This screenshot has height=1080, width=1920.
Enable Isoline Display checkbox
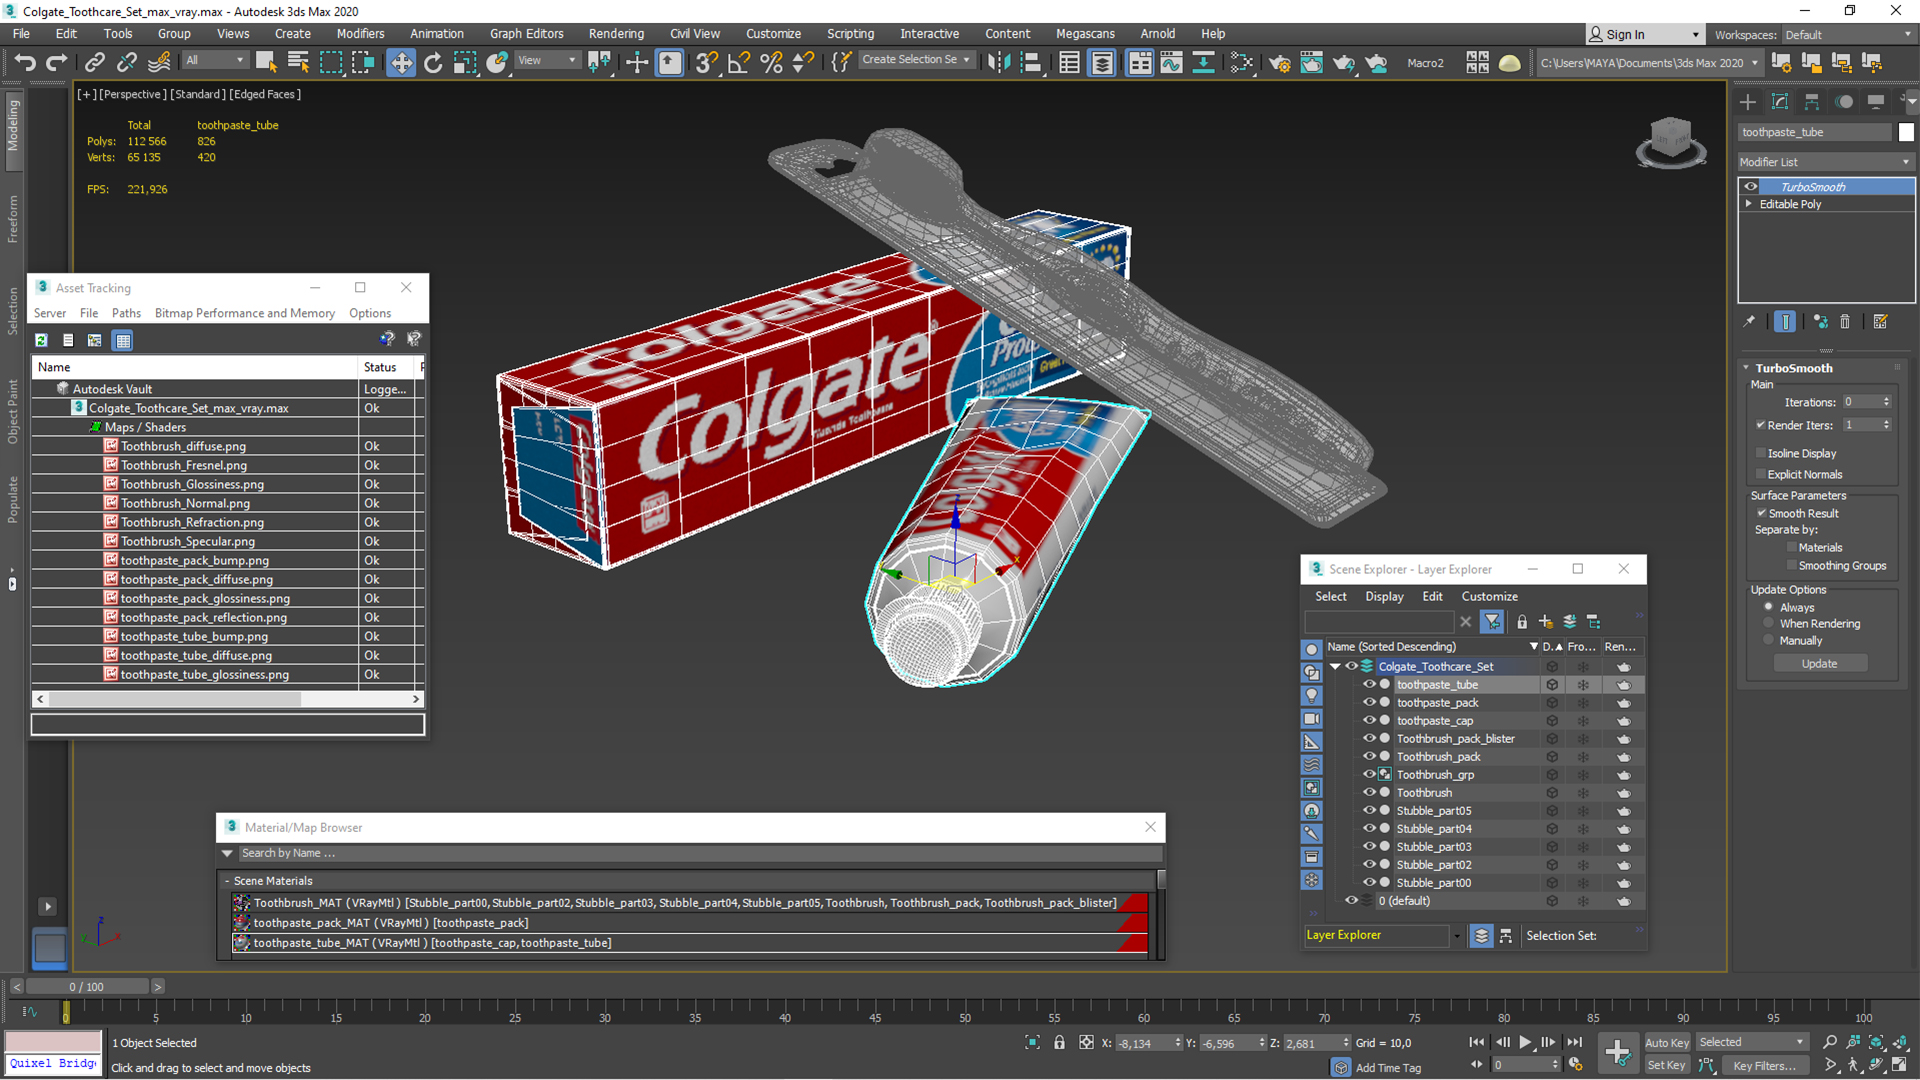click(x=1761, y=453)
